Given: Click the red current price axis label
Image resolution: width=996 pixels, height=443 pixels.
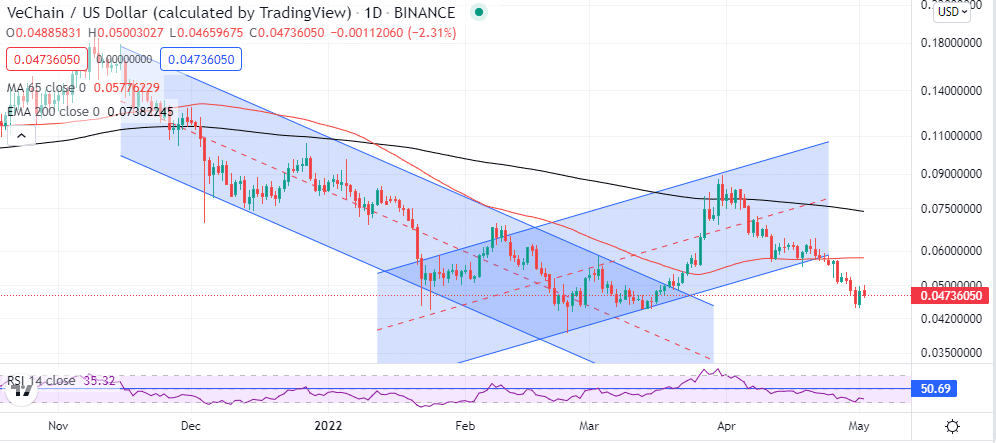Looking at the screenshot, I should [948, 296].
